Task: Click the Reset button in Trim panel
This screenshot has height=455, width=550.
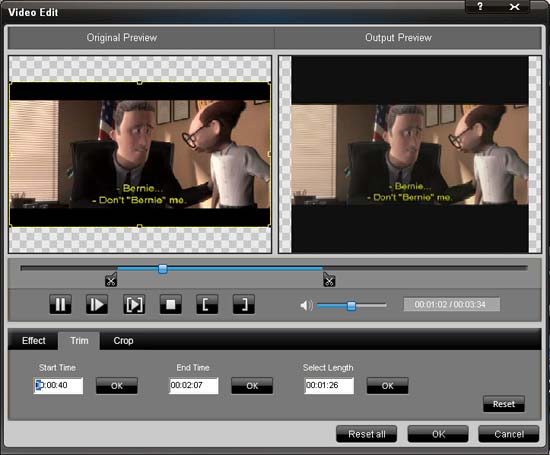Action: pos(504,404)
